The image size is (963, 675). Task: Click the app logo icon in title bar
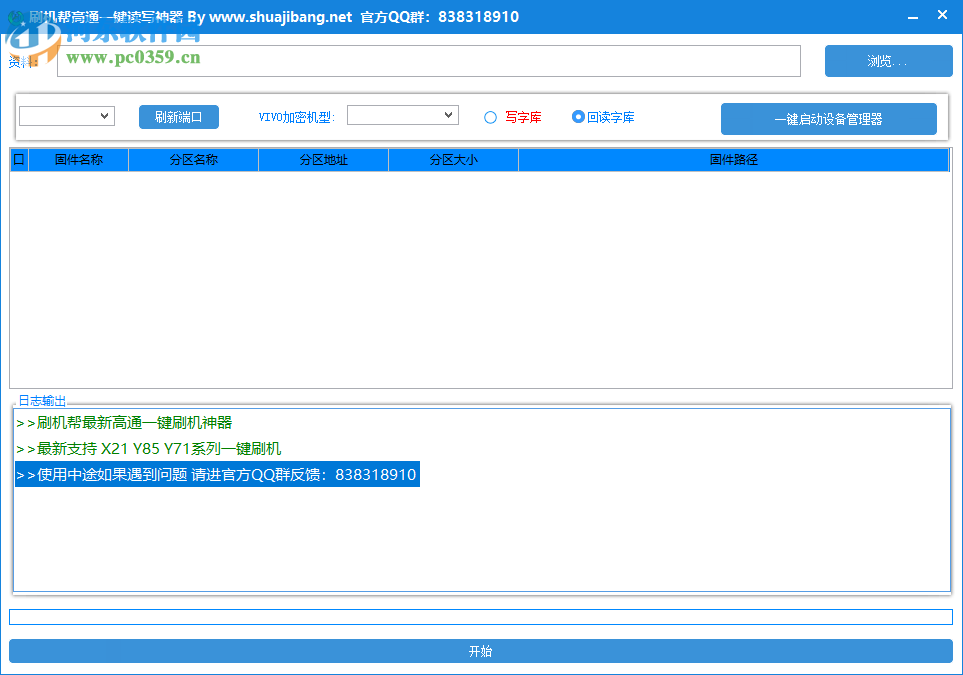15,17
